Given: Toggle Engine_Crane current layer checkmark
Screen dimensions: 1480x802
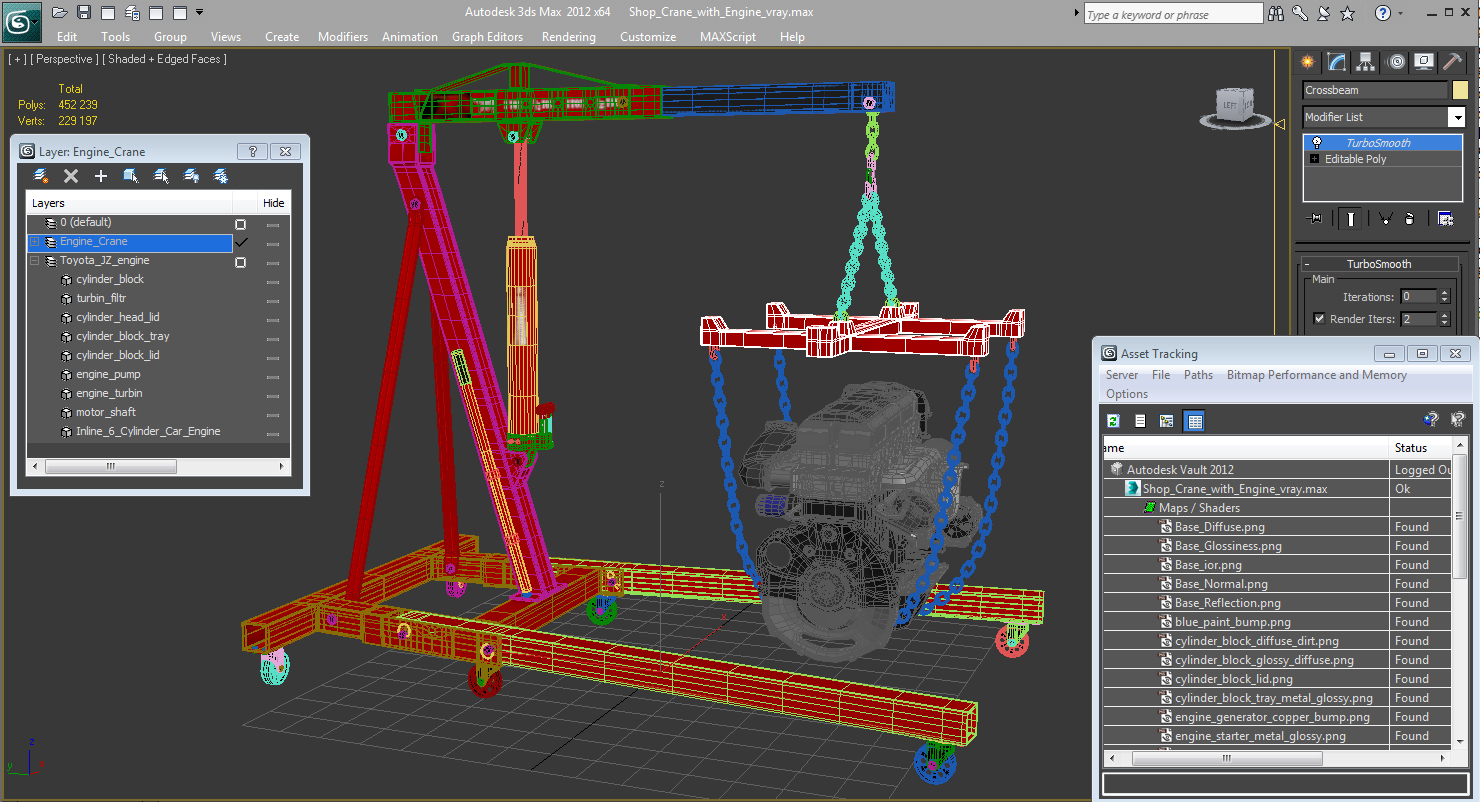Looking at the screenshot, I should click(x=240, y=242).
